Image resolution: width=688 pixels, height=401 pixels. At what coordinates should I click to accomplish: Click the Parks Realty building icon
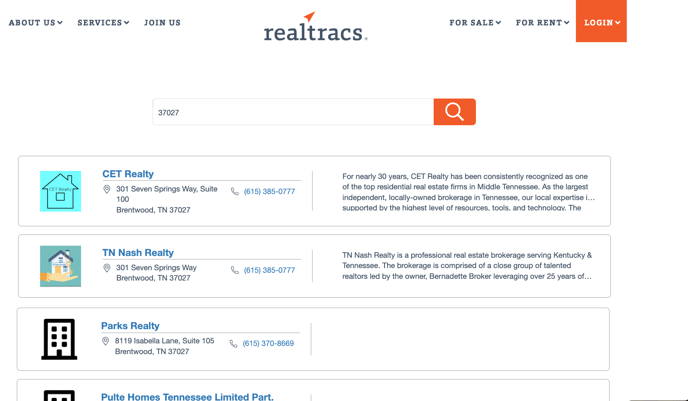pyautogui.click(x=59, y=339)
